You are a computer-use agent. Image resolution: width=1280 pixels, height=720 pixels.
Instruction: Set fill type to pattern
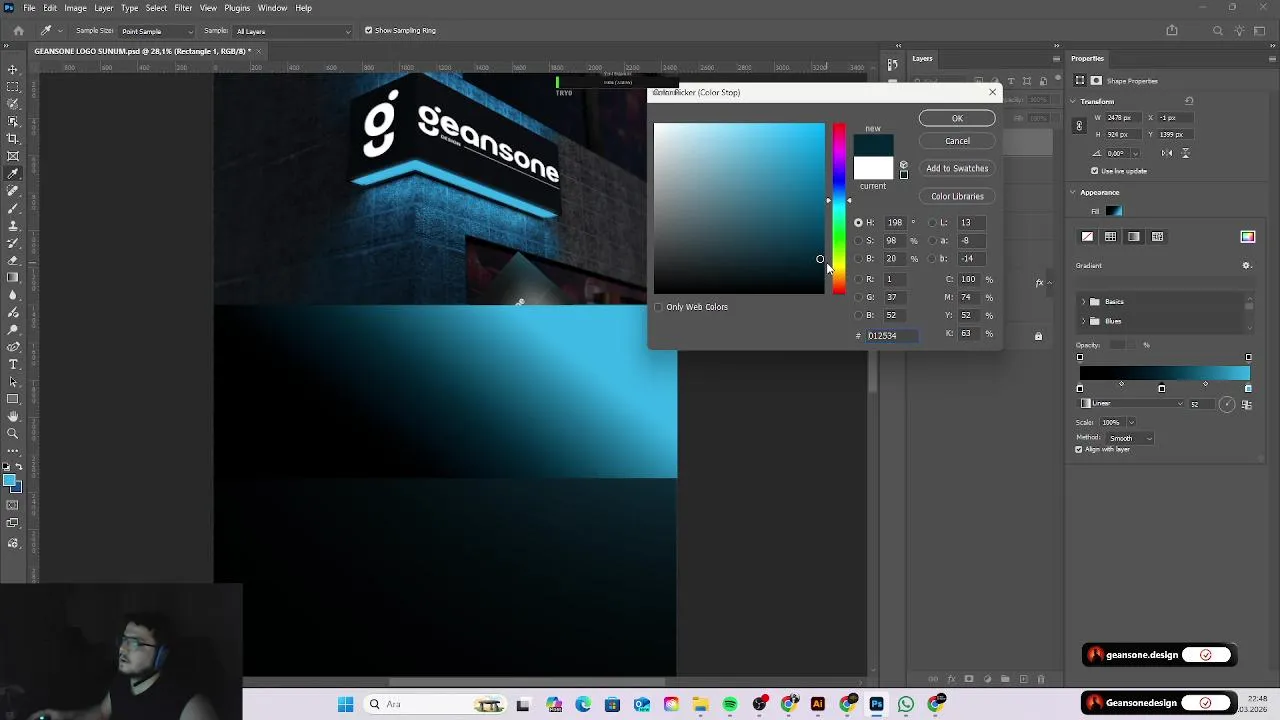click(x=1157, y=237)
